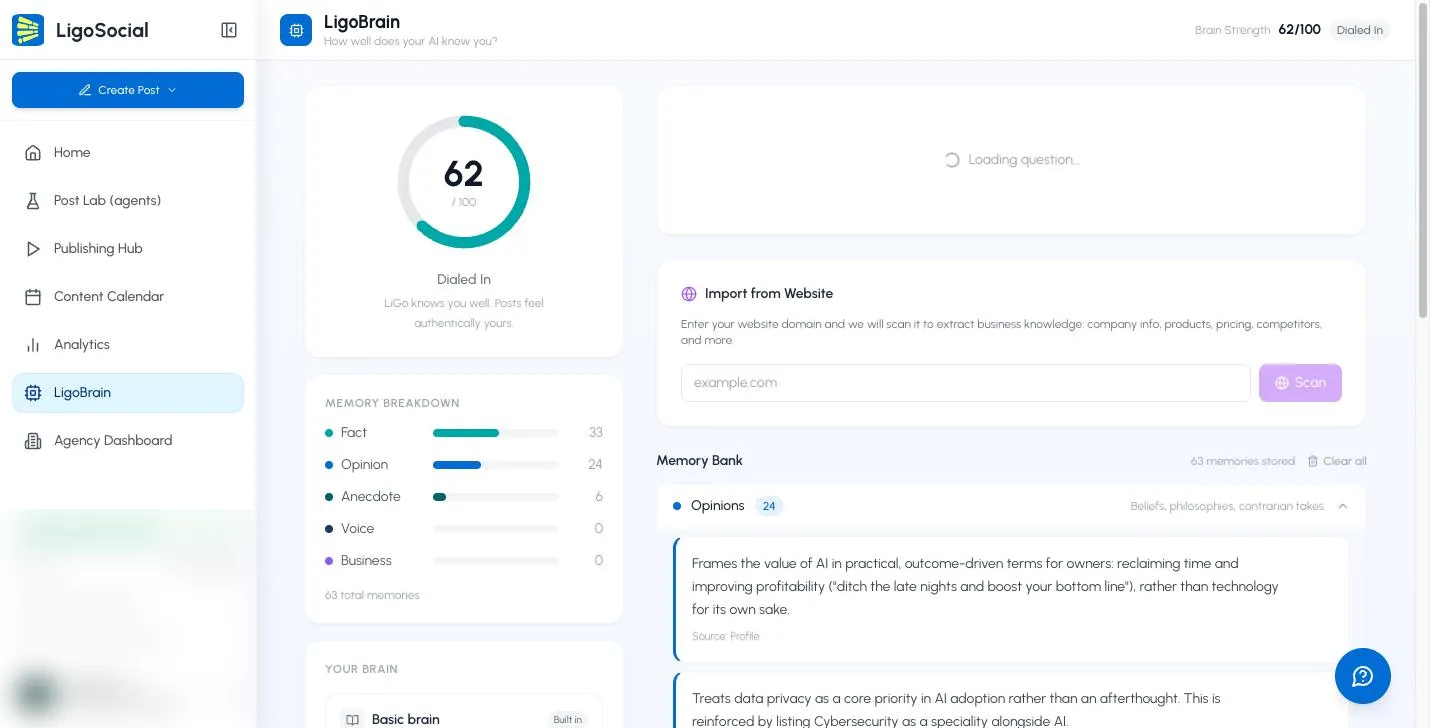Click the Post Lab flask icon

(x=33, y=201)
